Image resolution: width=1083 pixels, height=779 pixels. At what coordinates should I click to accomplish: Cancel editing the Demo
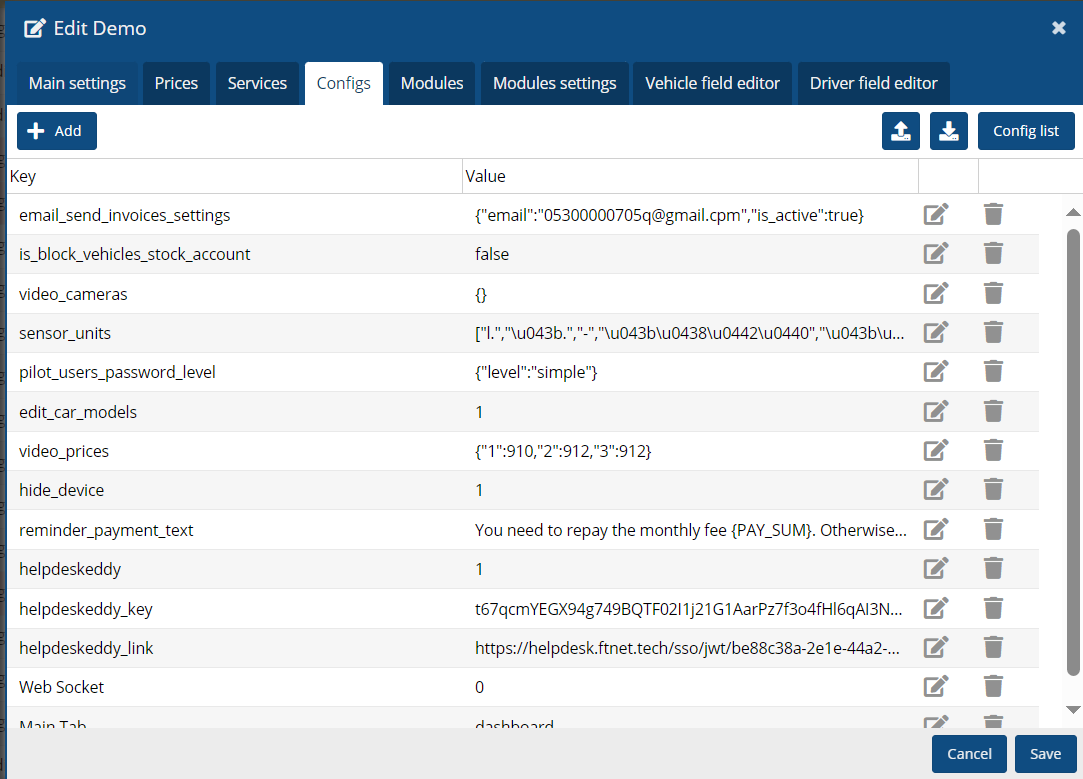click(x=968, y=754)
